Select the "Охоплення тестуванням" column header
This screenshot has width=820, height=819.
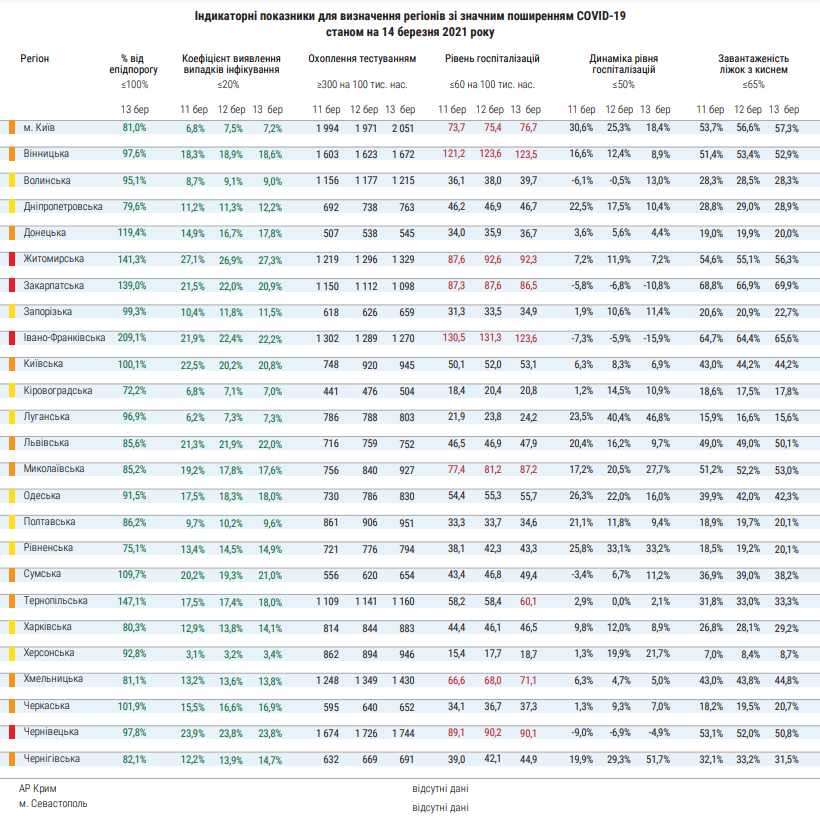pyautogui.click(x=362, y=59)
